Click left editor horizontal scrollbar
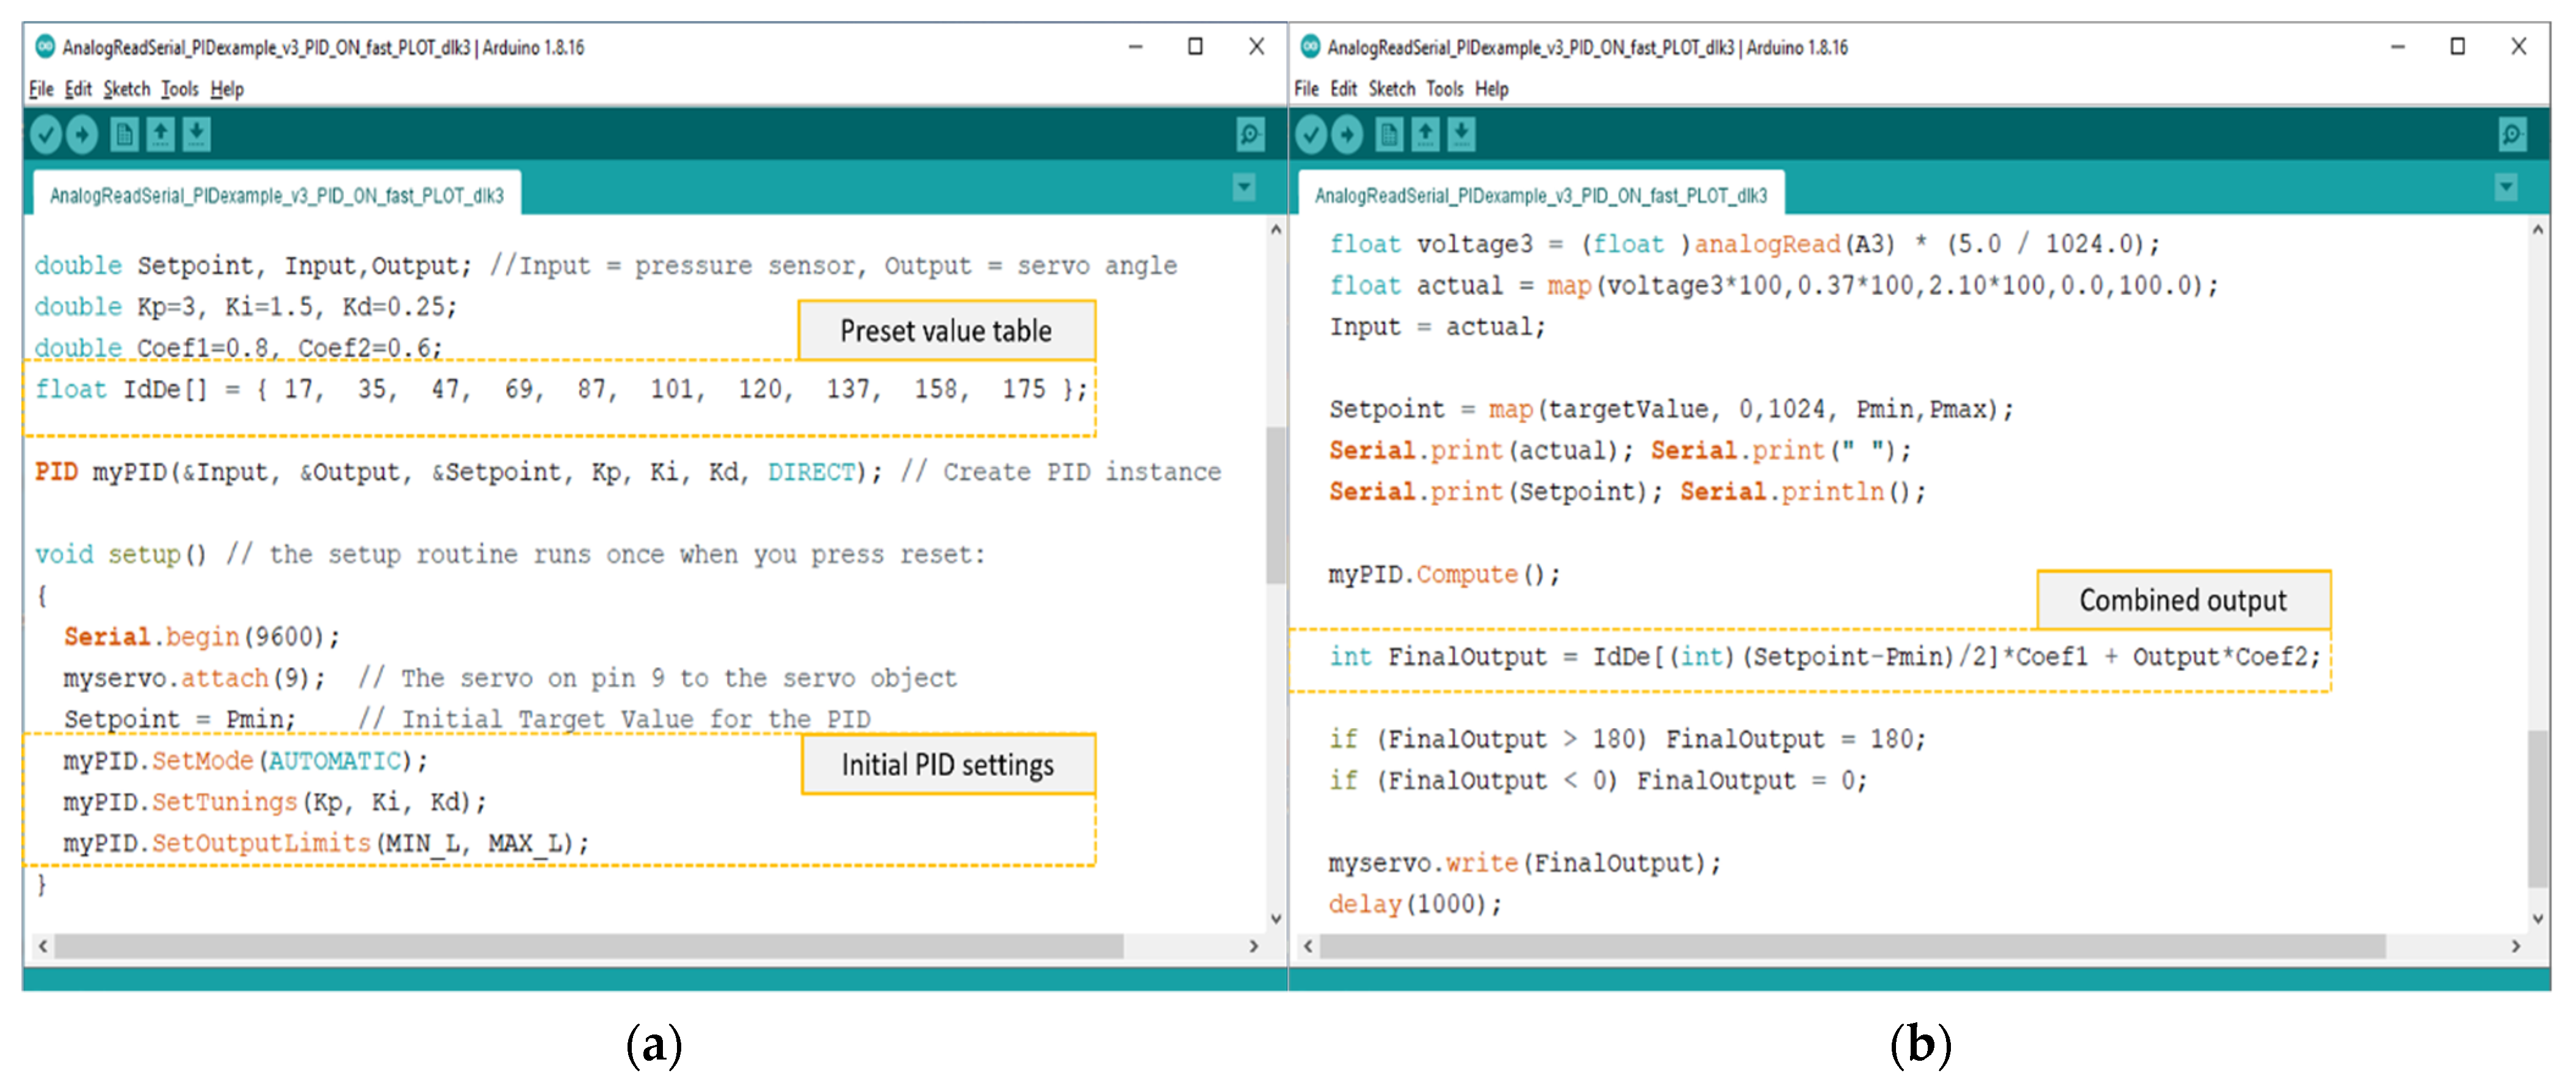This screenshot has height=1087, width=2576. pyautogui.click(x=588, y=946)
